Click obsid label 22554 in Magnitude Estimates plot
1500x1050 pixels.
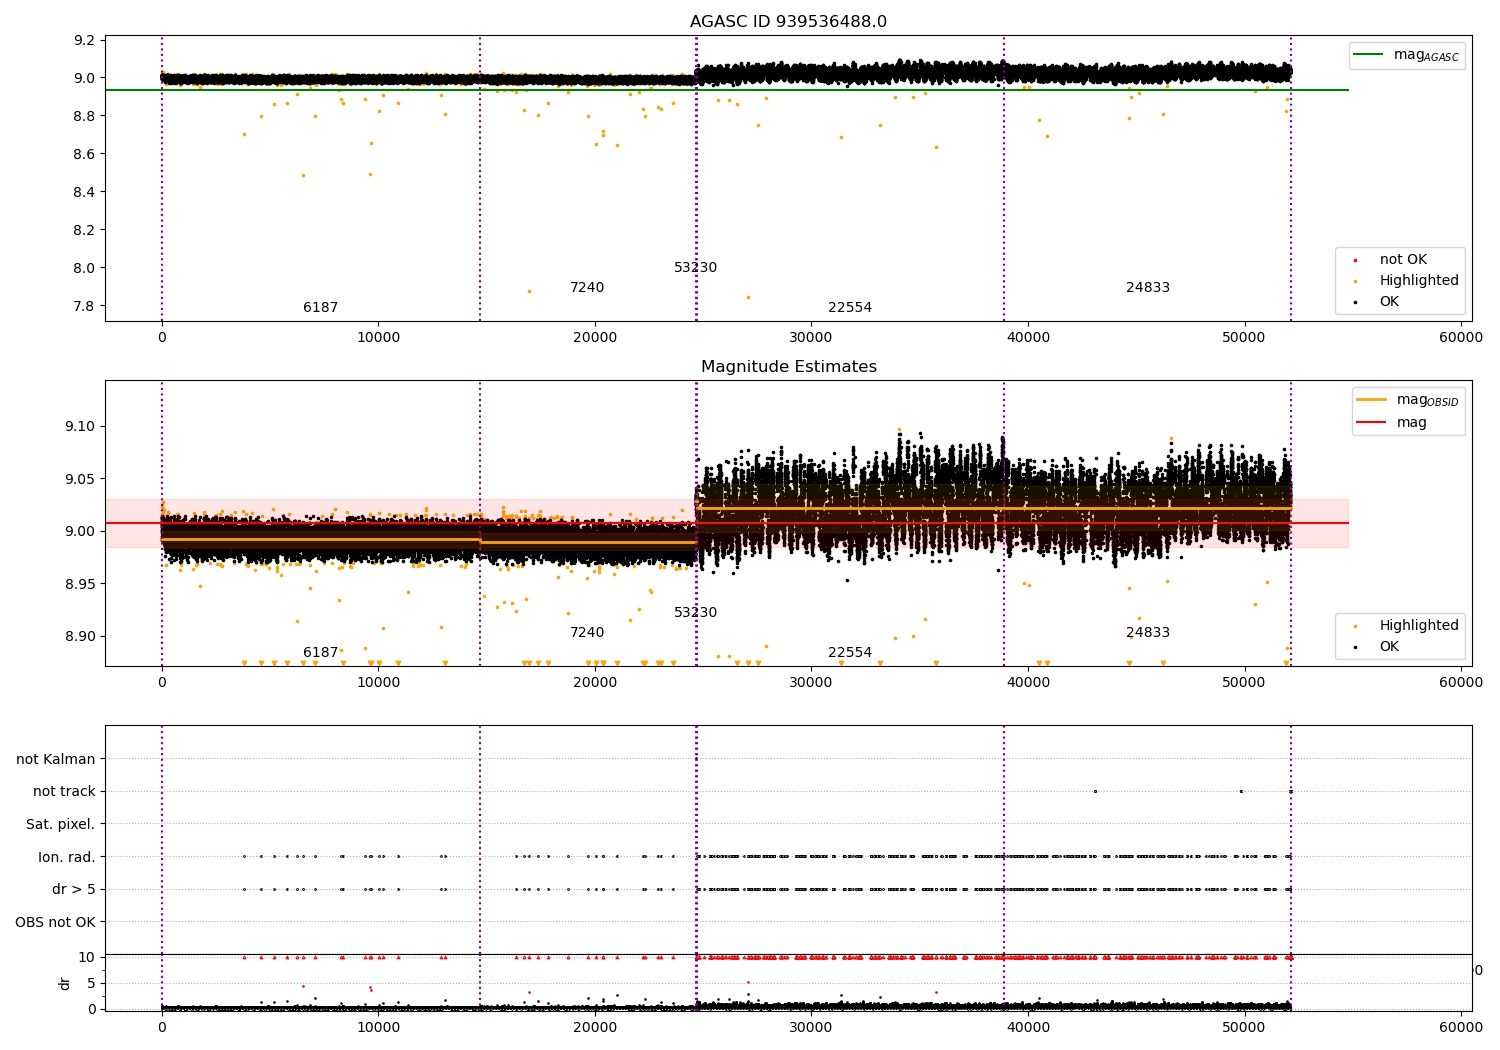click(850, 653)
